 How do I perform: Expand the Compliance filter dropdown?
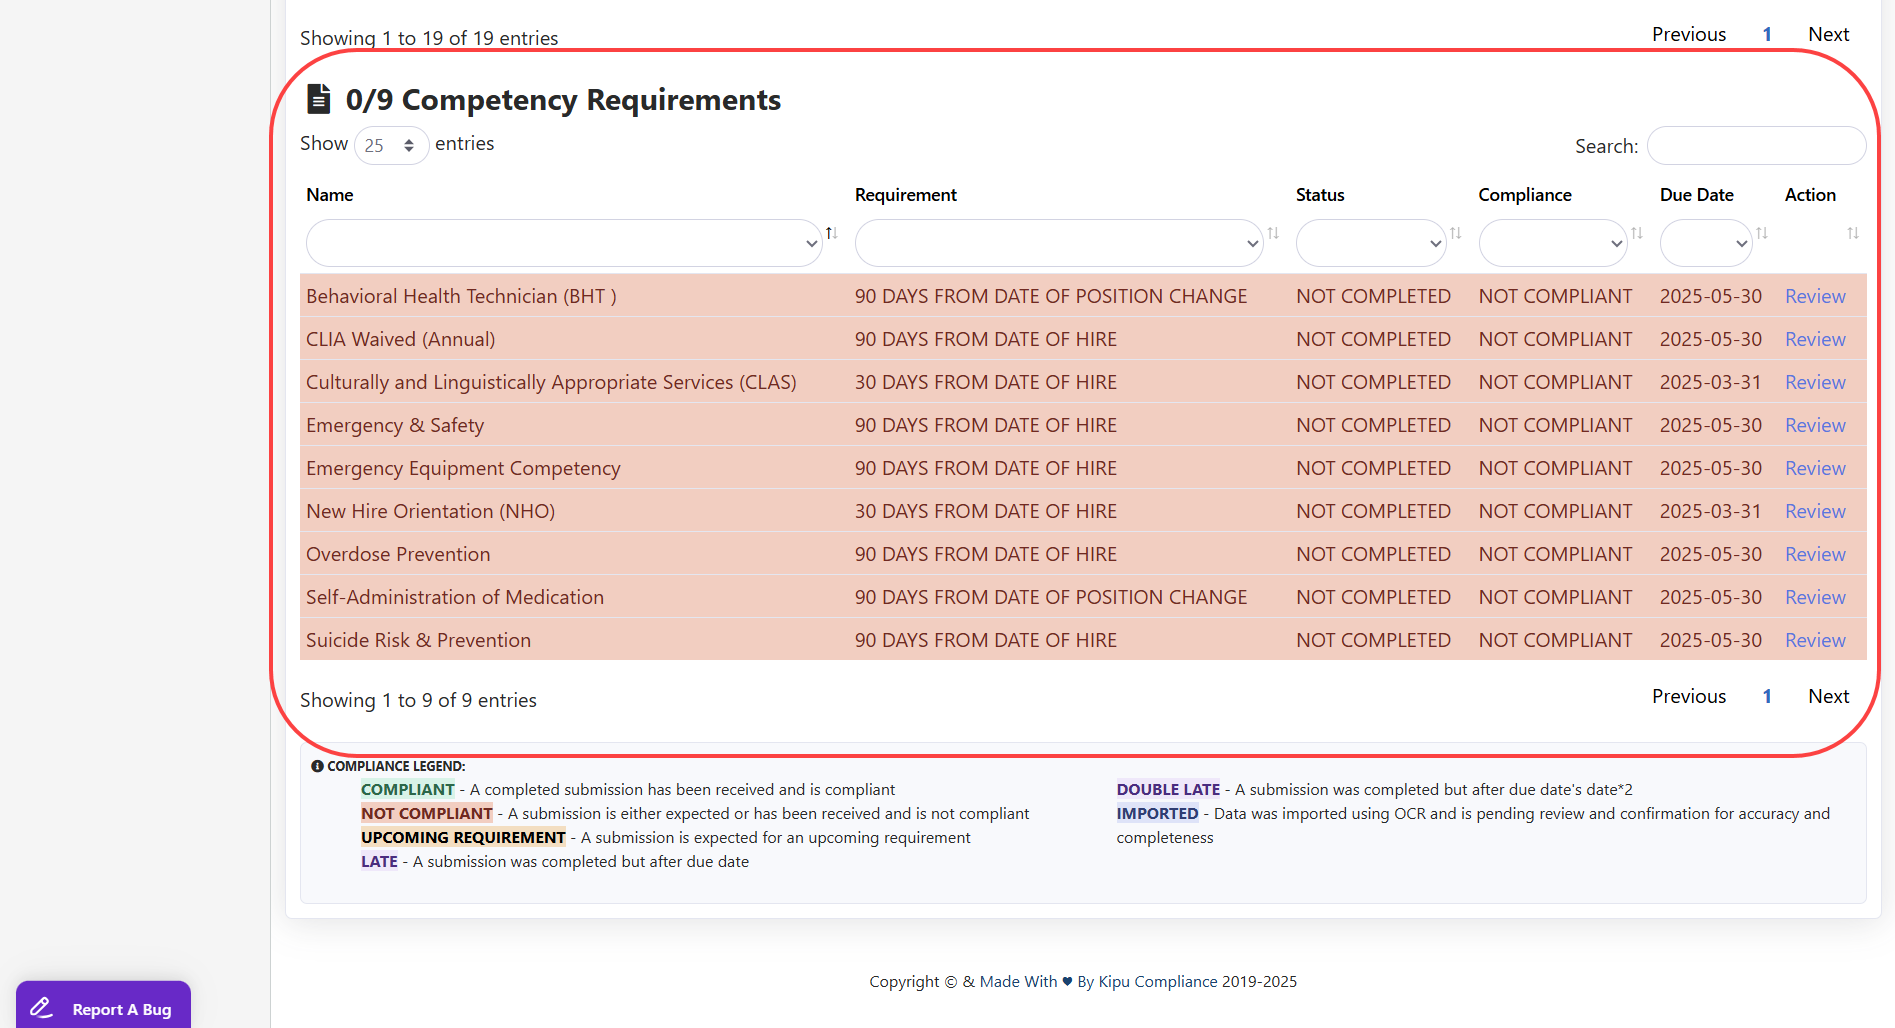(1552, 243)
